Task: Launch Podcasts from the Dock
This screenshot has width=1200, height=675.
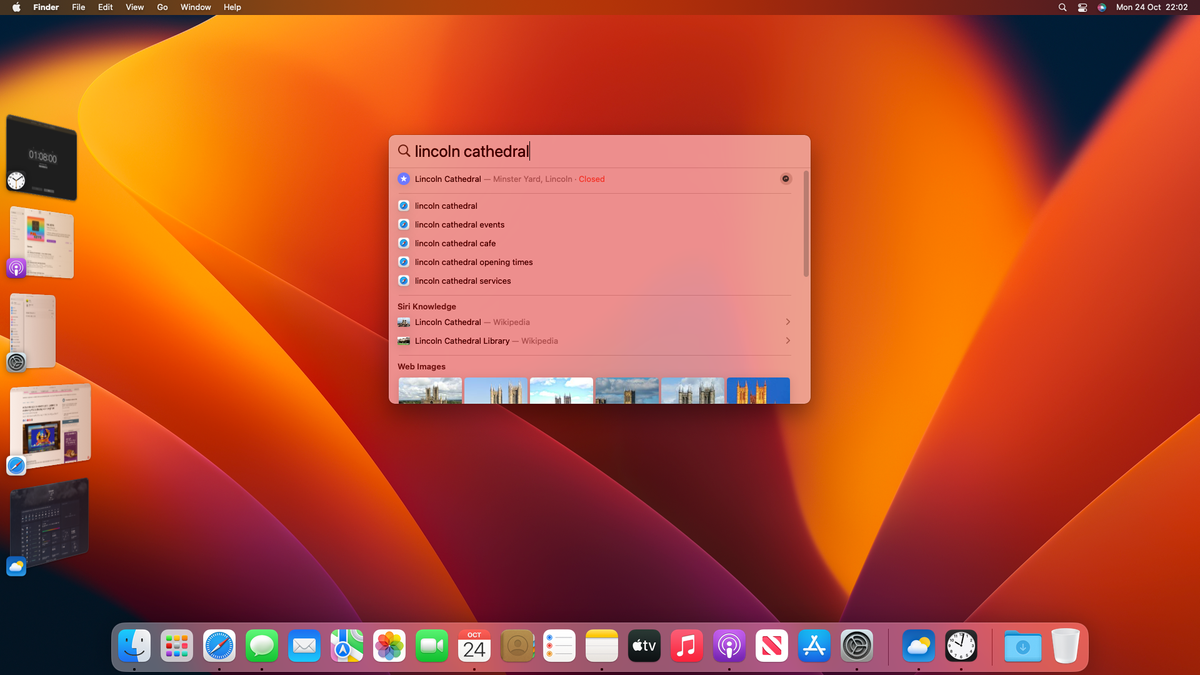Action: coord(728,646)
